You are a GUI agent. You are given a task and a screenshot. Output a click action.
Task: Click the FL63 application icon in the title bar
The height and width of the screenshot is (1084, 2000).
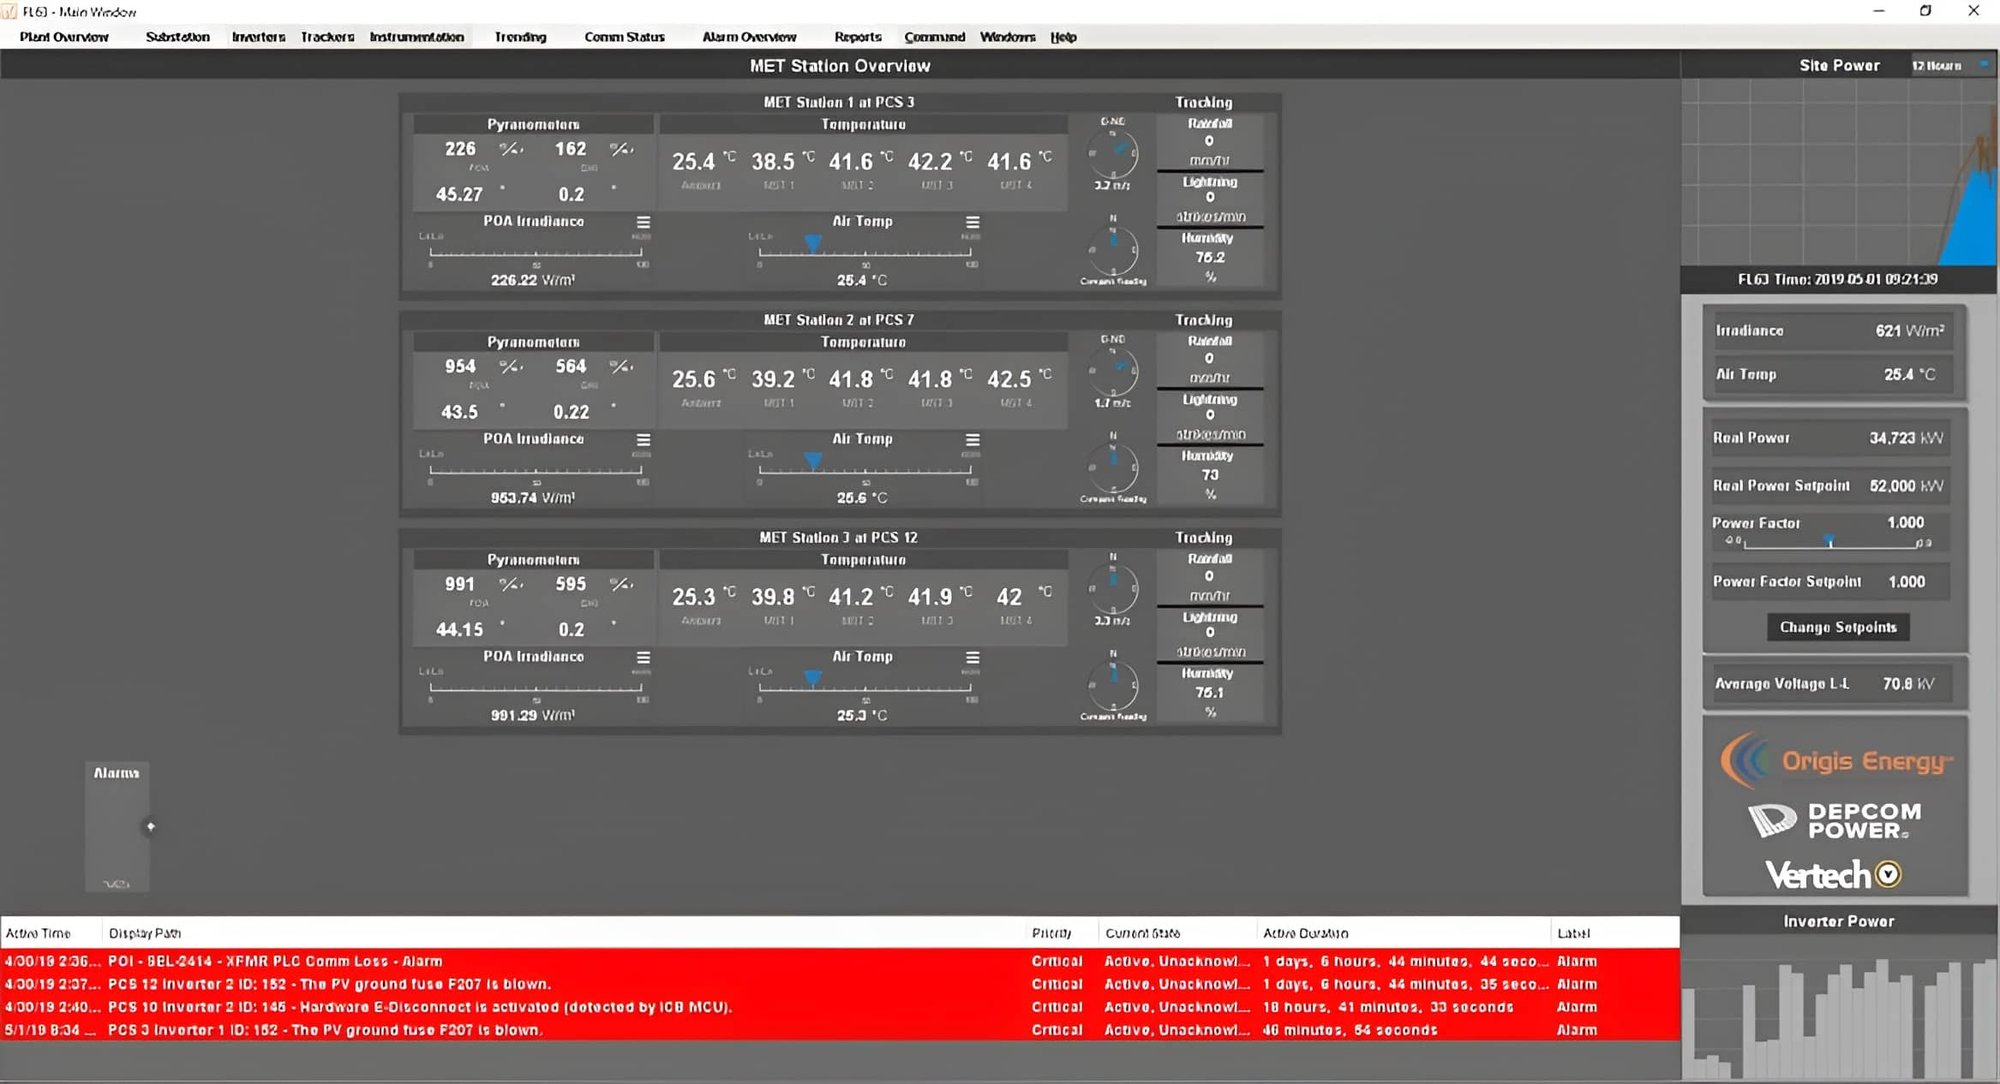click(x=11, y=11)
